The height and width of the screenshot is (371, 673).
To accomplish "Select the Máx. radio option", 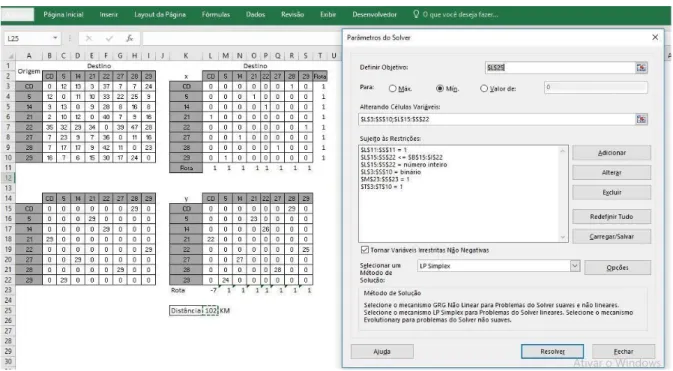I will click(392, 88).
